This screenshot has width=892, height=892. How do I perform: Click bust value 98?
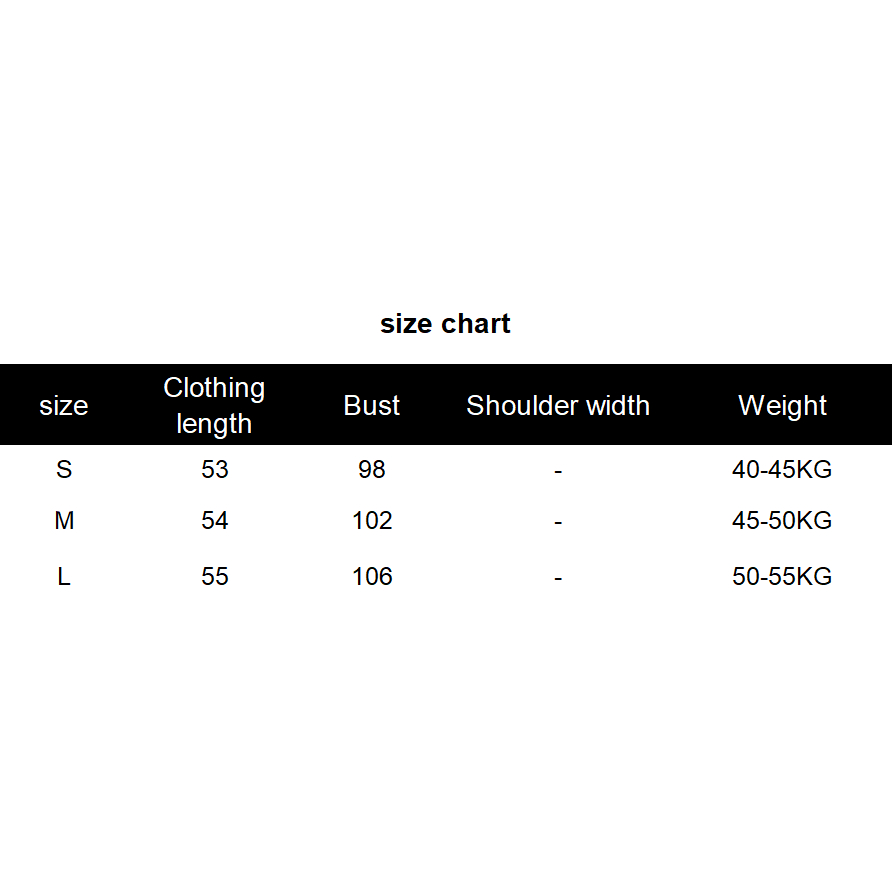(x=372, y=469)
